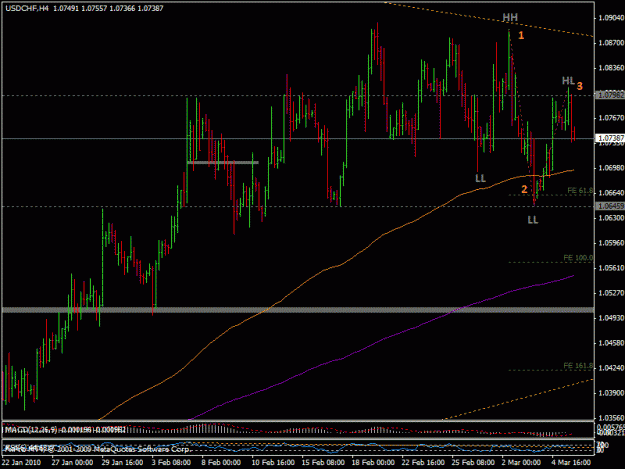The height and width of the screenshot is (469, 625).
Task: Click the 1.08700 price axis value
Action: (x=611, y=43)
